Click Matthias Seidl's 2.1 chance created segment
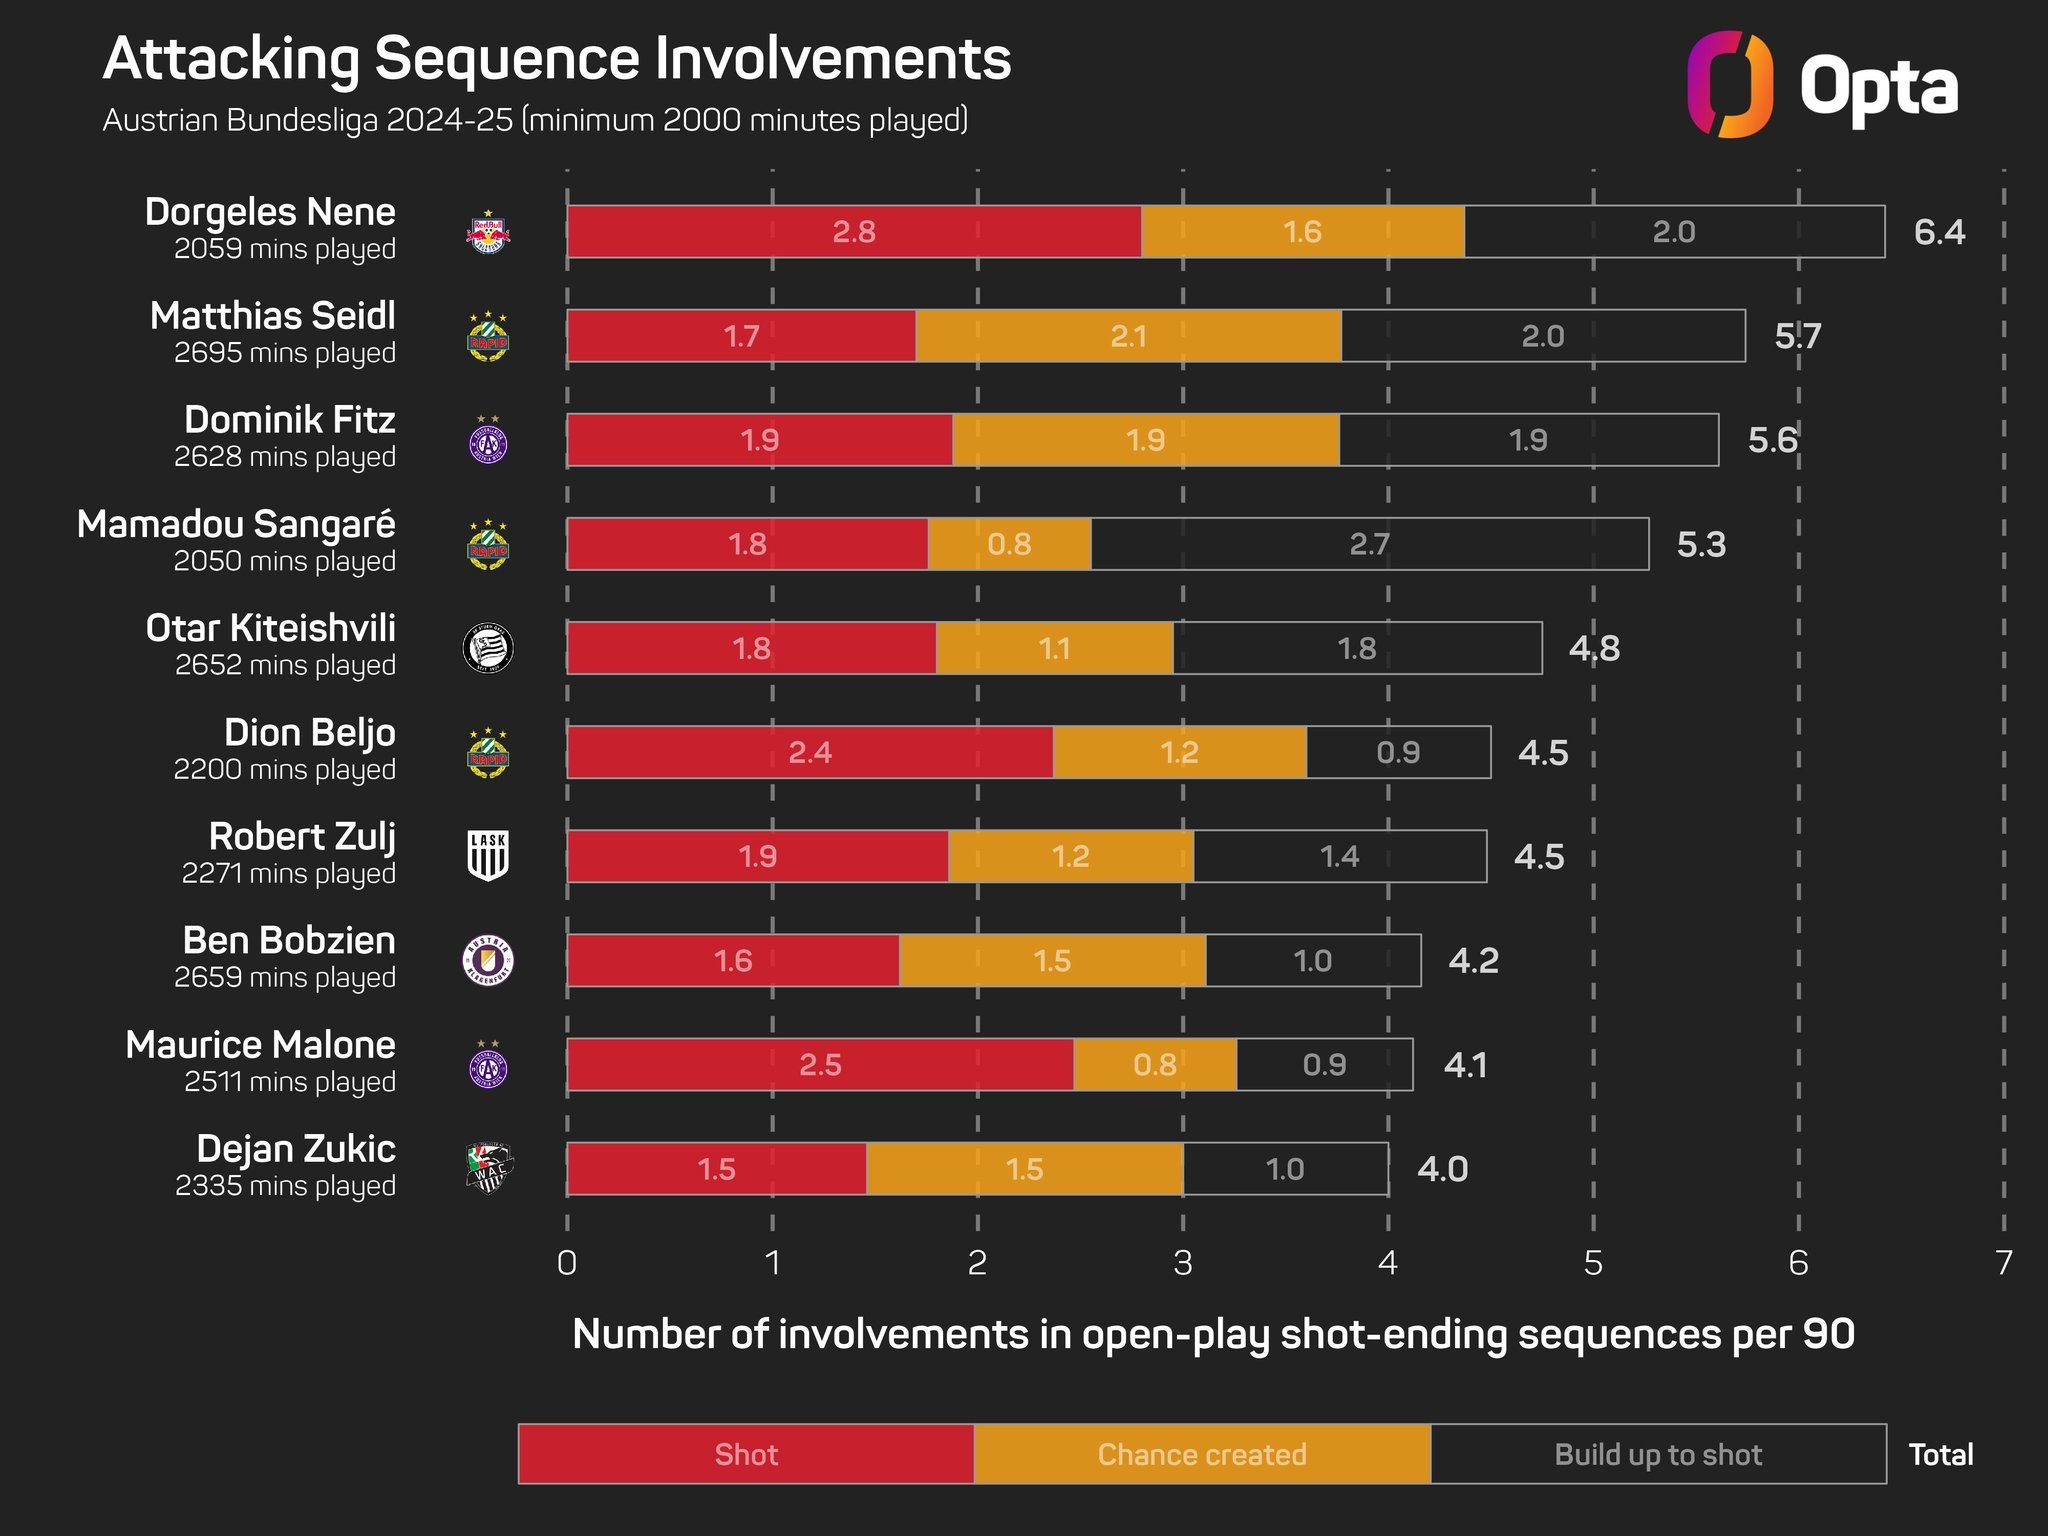The image size is (2048, 1536). (x=1129, y=336)
